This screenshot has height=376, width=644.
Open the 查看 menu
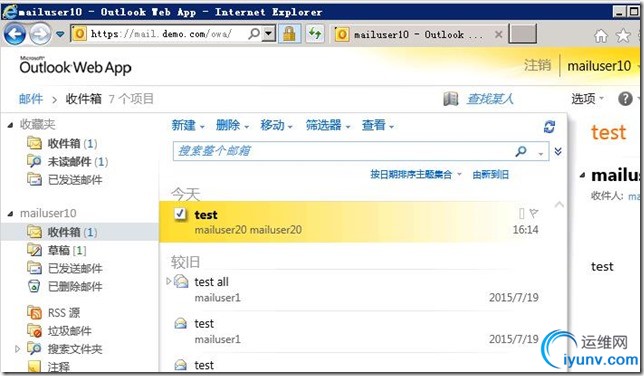tap(377, 125)
